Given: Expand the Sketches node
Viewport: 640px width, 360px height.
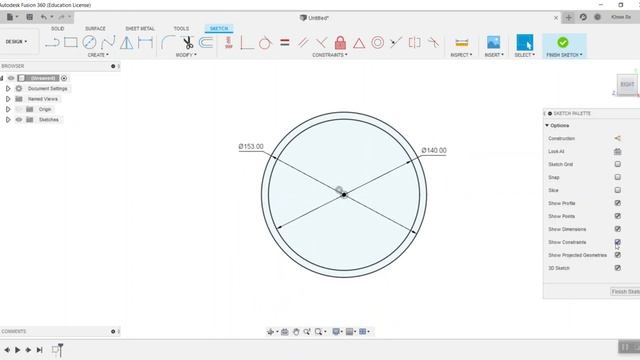Looking at the screenshot, I should pos(8,120).
